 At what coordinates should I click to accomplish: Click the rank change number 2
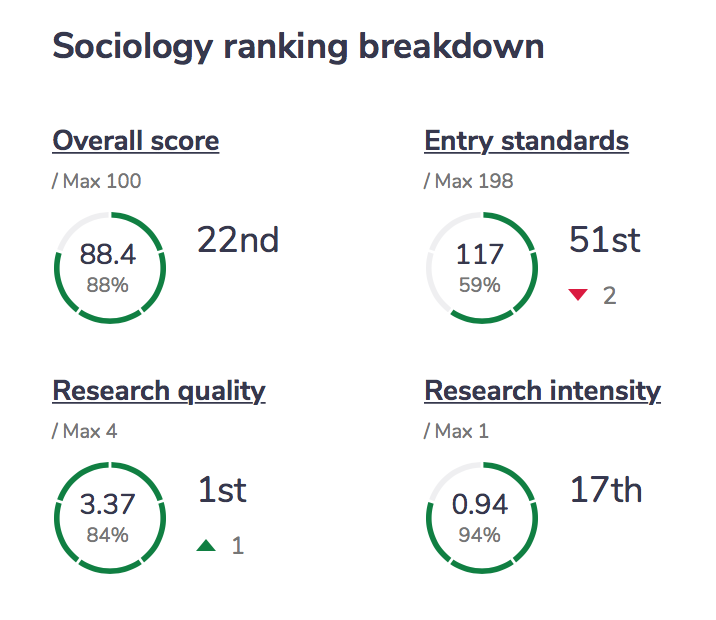[609, 296]
